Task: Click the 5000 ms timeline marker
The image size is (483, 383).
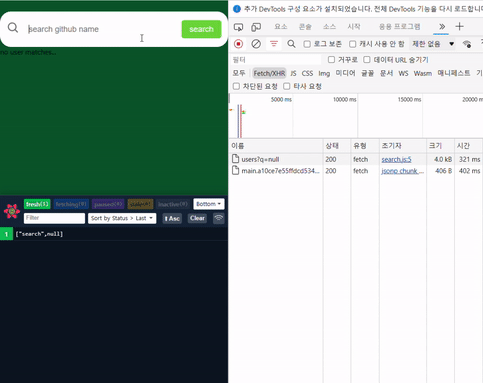Action: (281, 99)
